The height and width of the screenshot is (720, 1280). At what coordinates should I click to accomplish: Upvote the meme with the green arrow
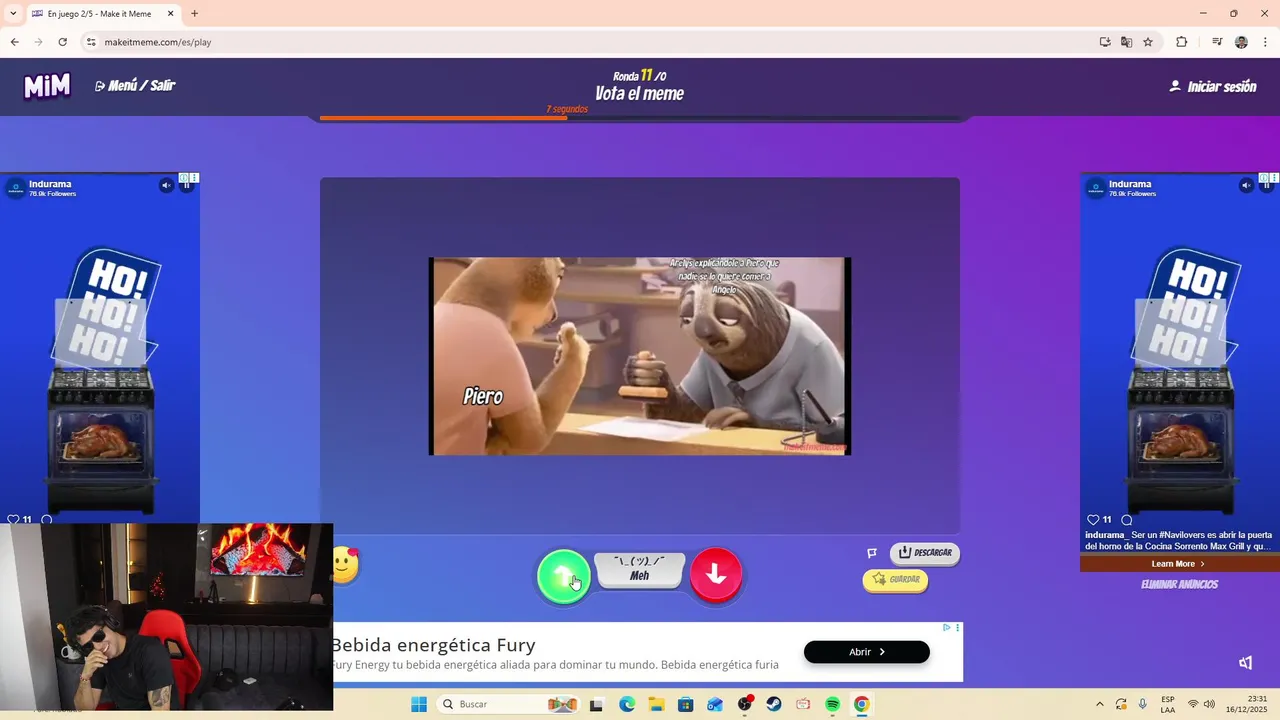point(563,576)
